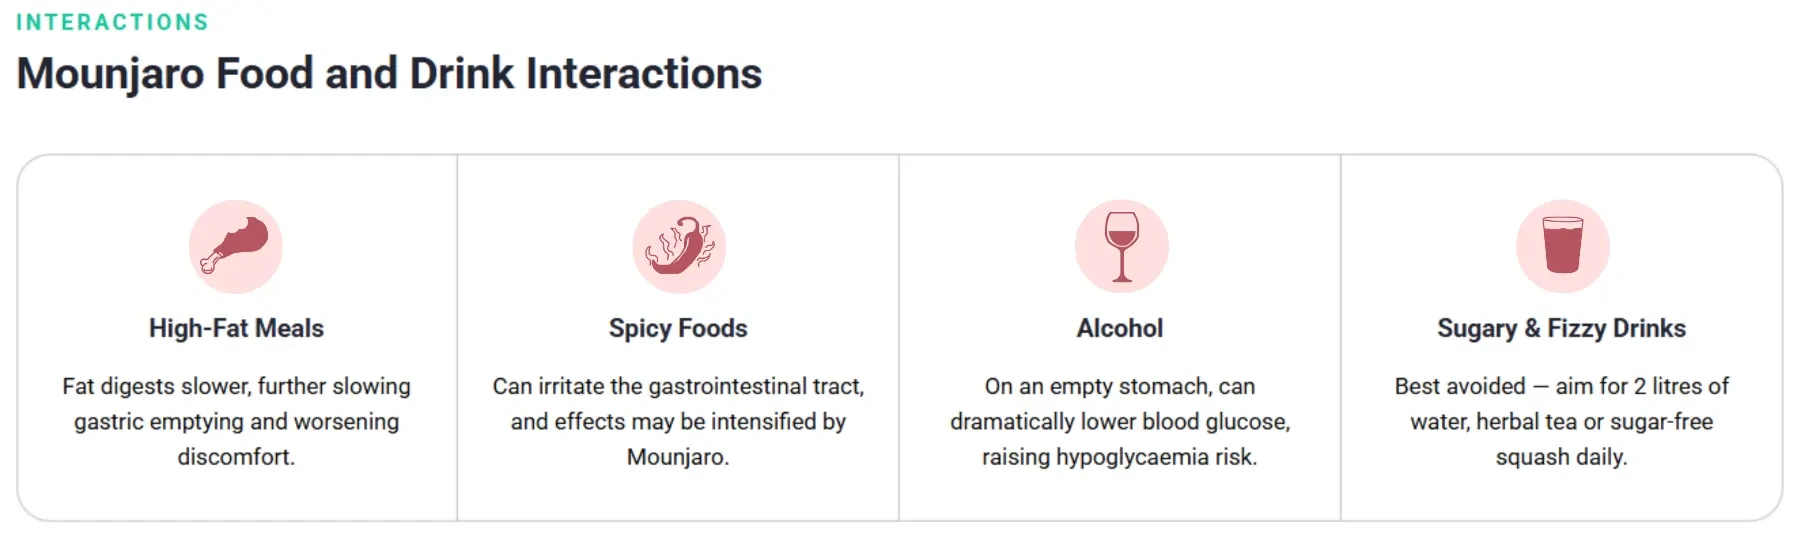Image resolution: width=1800 pixels, height=548 pixels.
Task: Click the text about gastrointestinal tract irritation
Action: [x=678, y=422]
